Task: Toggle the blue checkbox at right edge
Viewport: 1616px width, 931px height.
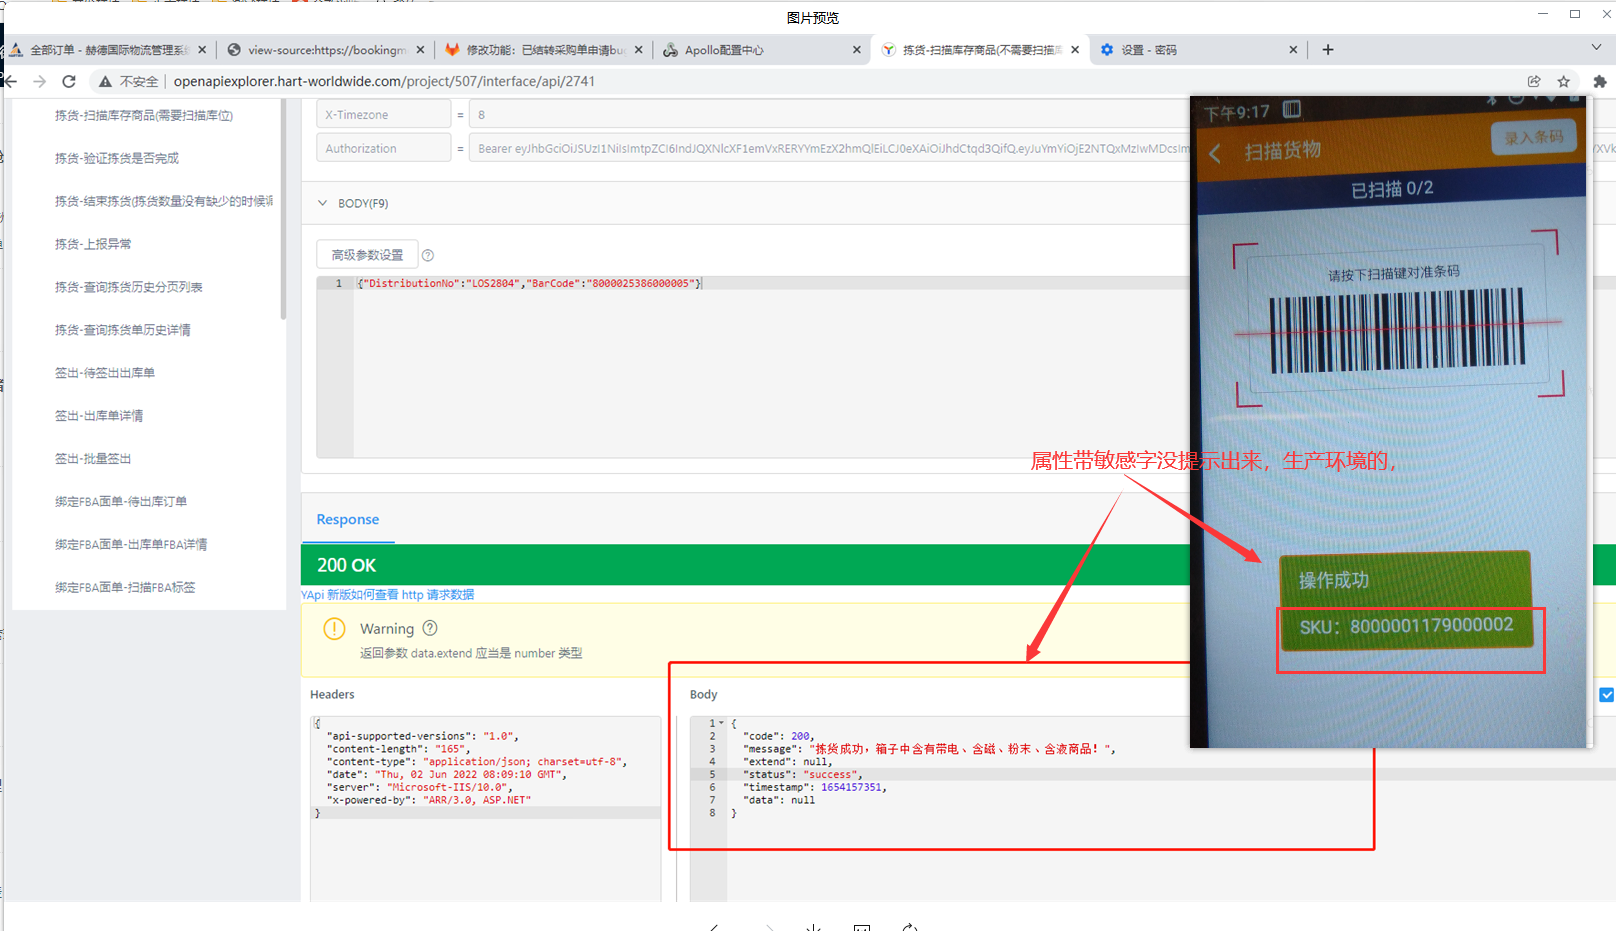Action: point(1606,694)
